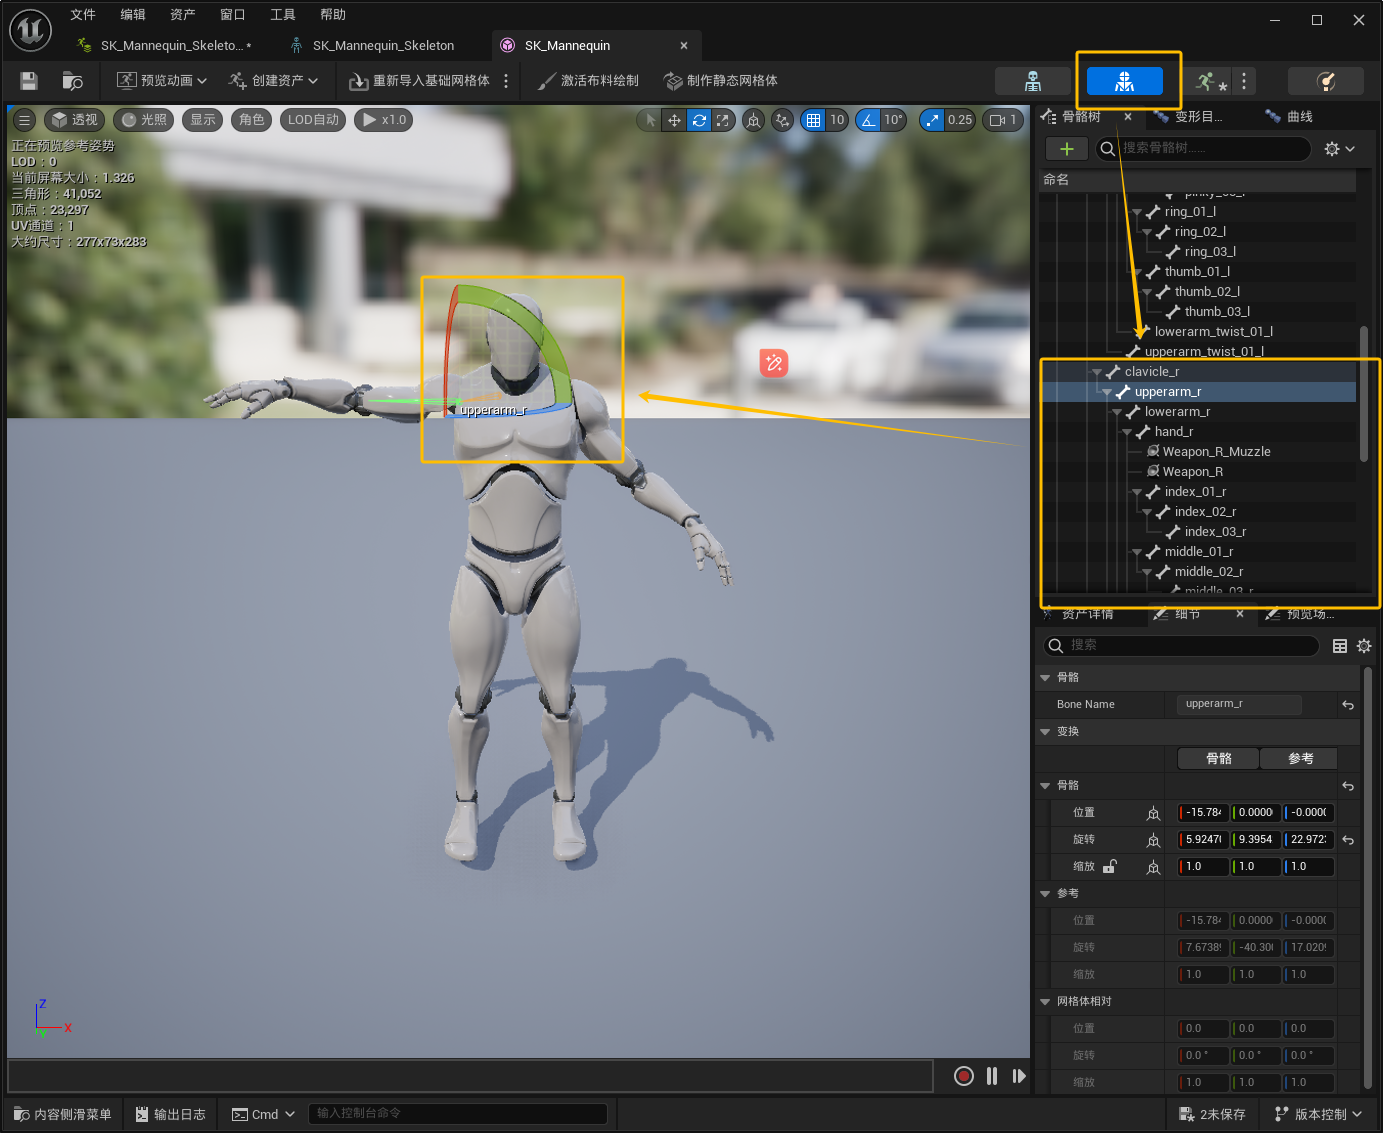Click the record animation button

(x=963, y=1076)
